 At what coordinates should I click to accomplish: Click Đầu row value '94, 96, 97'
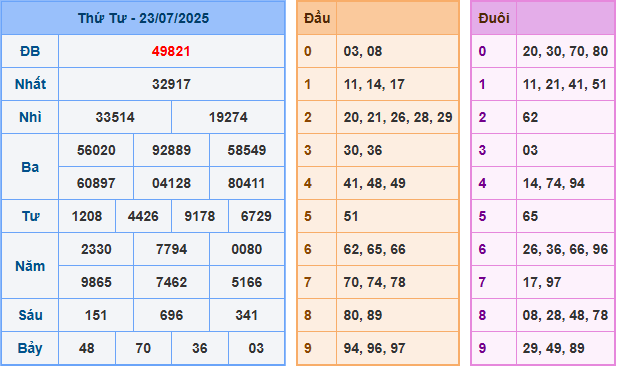(374, 348)
